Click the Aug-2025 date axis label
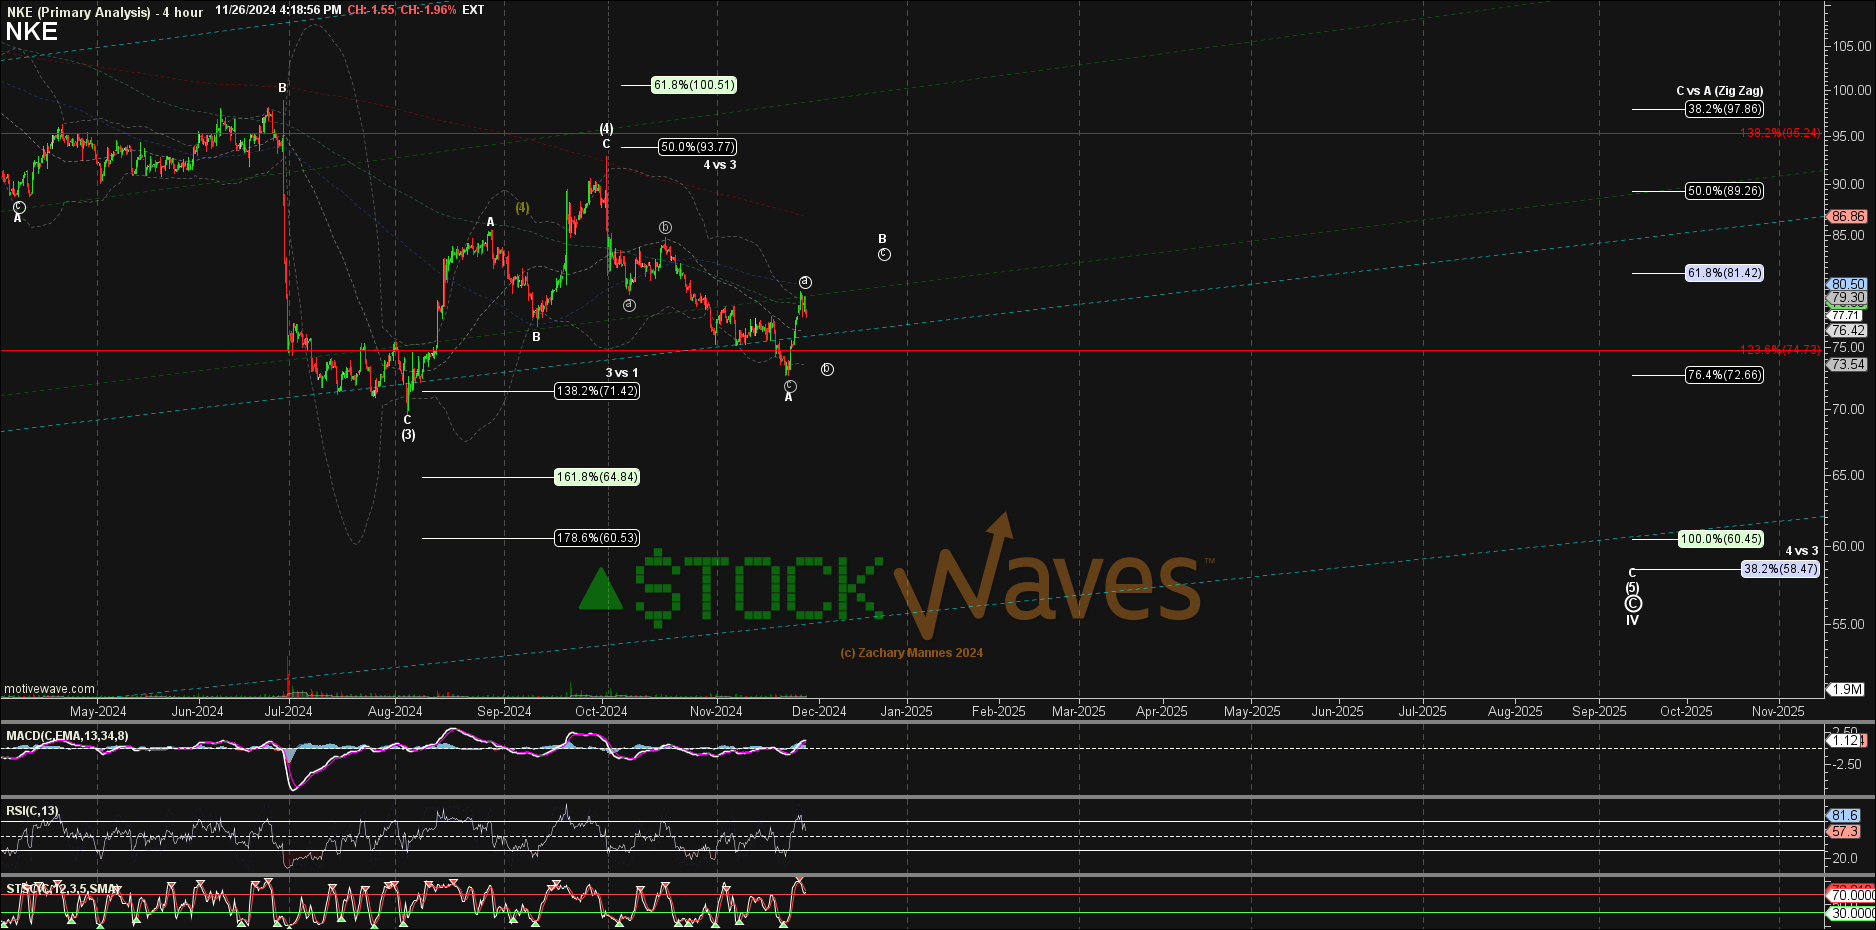This screenshot has height=930, width=1876. 1515,712
